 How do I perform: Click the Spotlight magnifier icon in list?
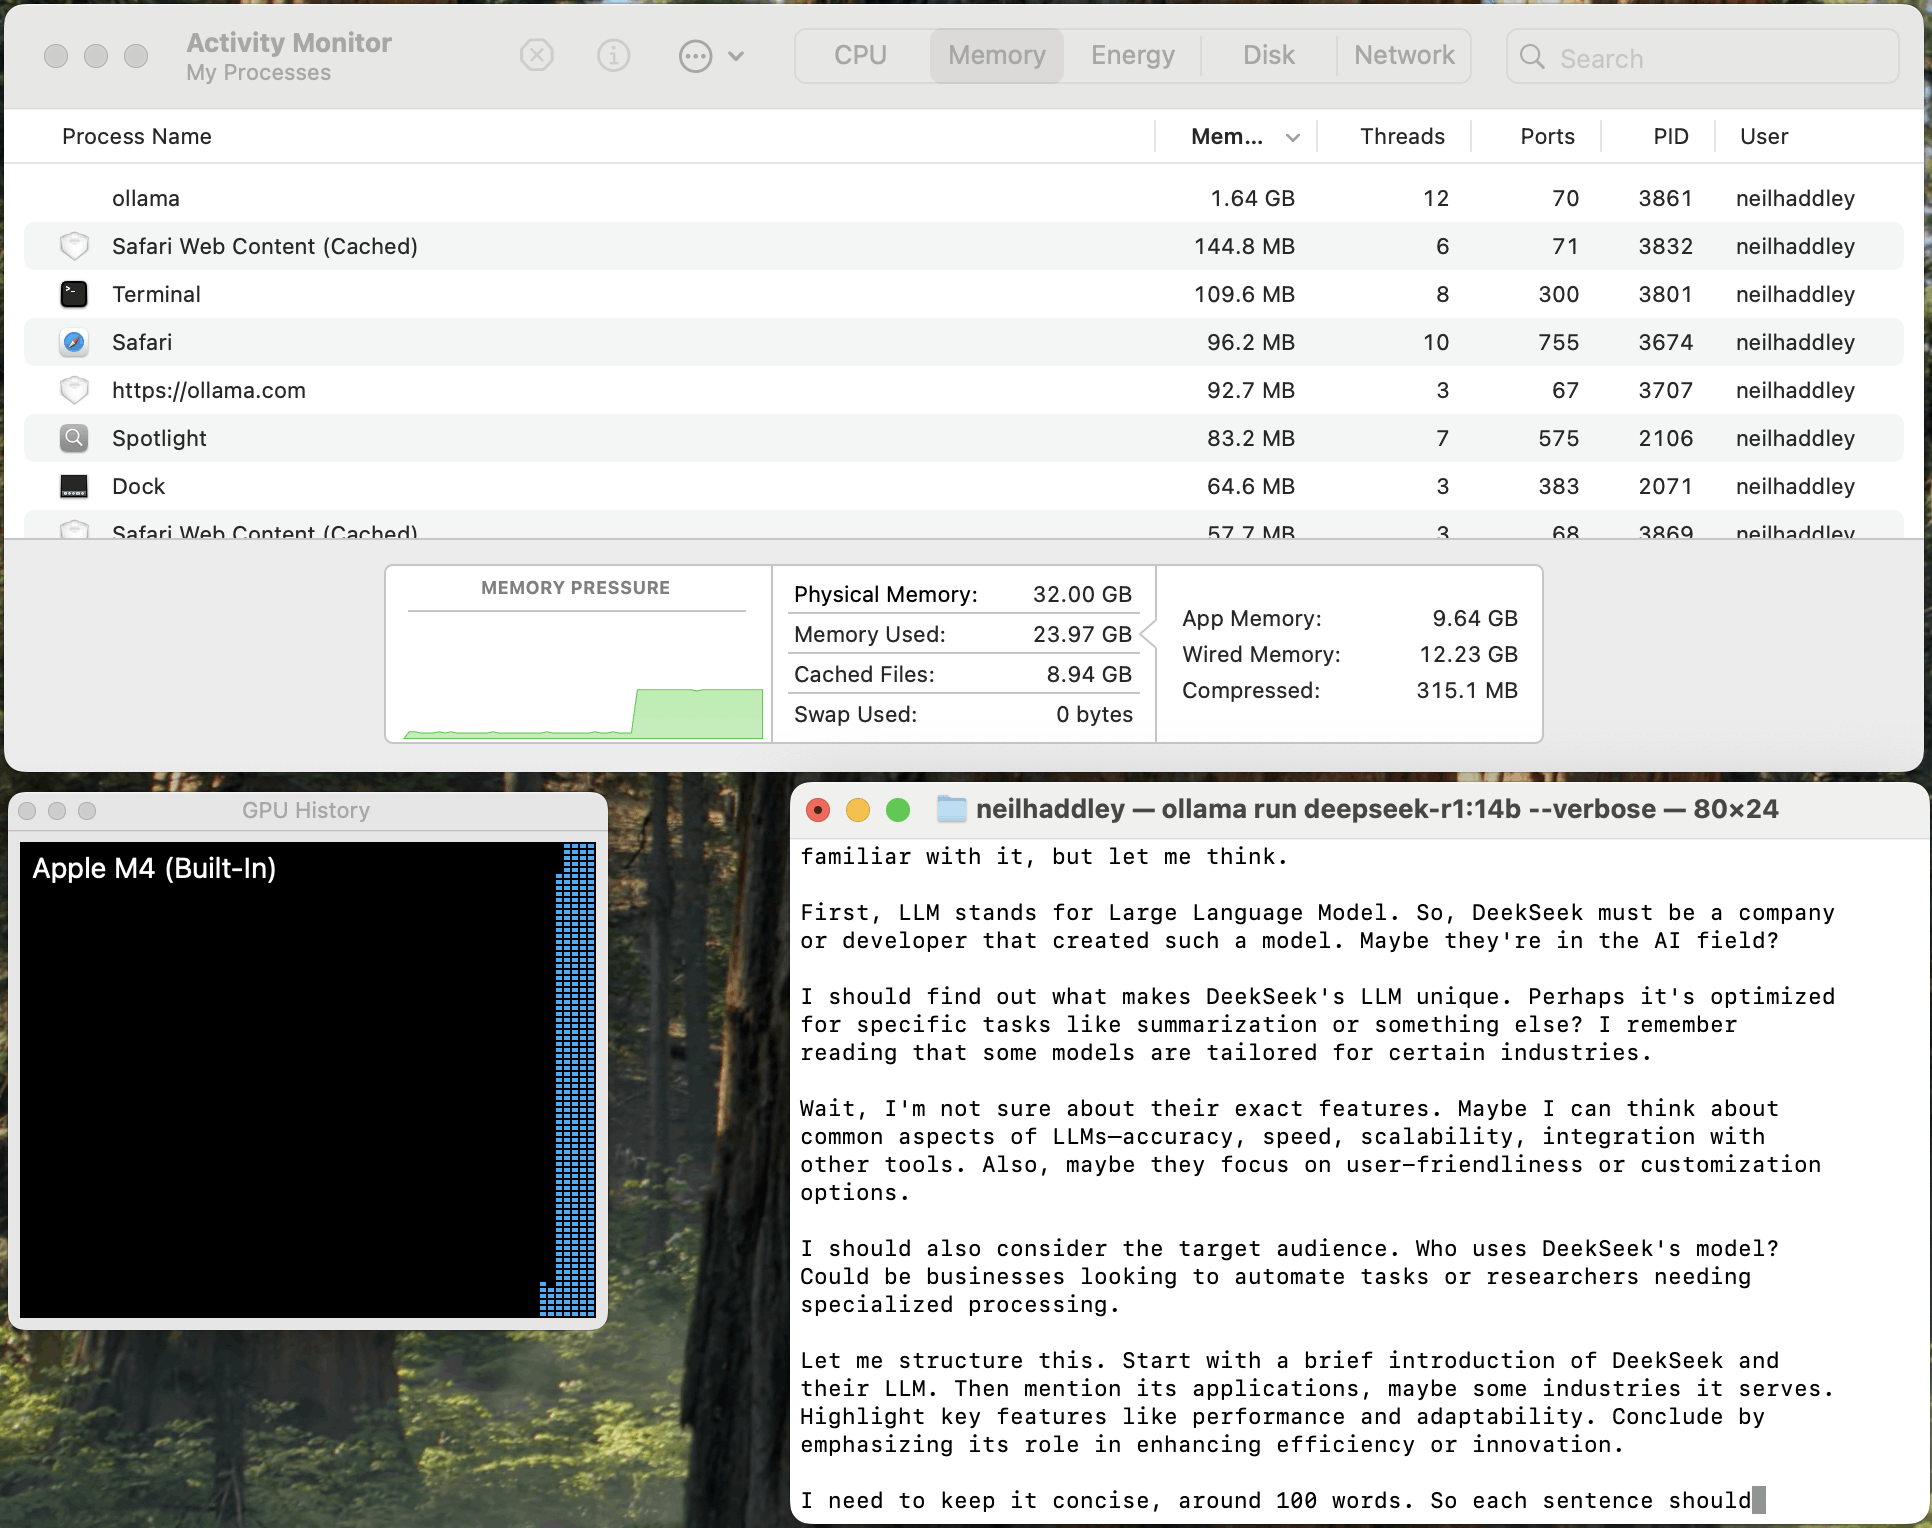coord(74,438)
